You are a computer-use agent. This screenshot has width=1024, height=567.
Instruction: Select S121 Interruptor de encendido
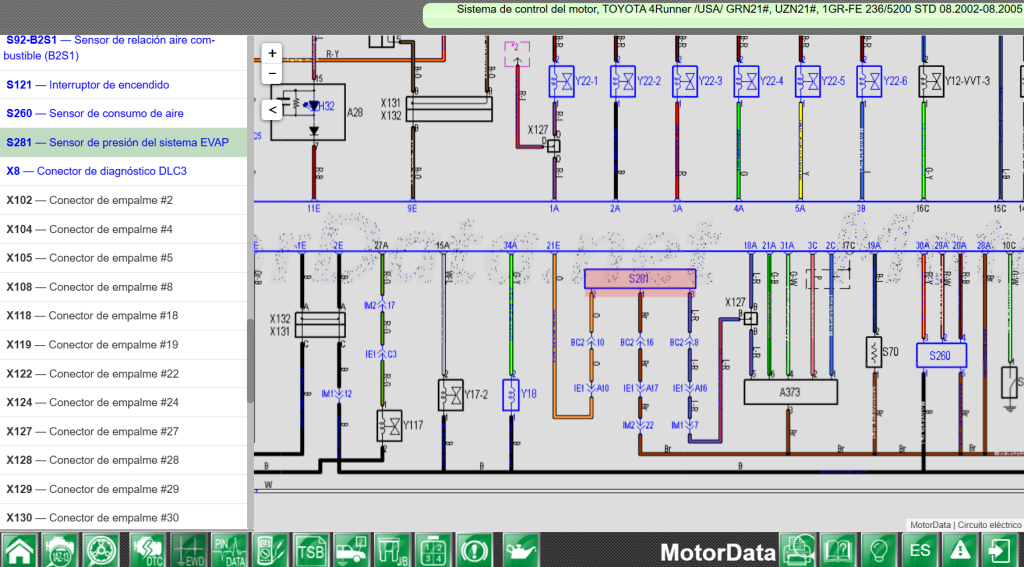123,84
